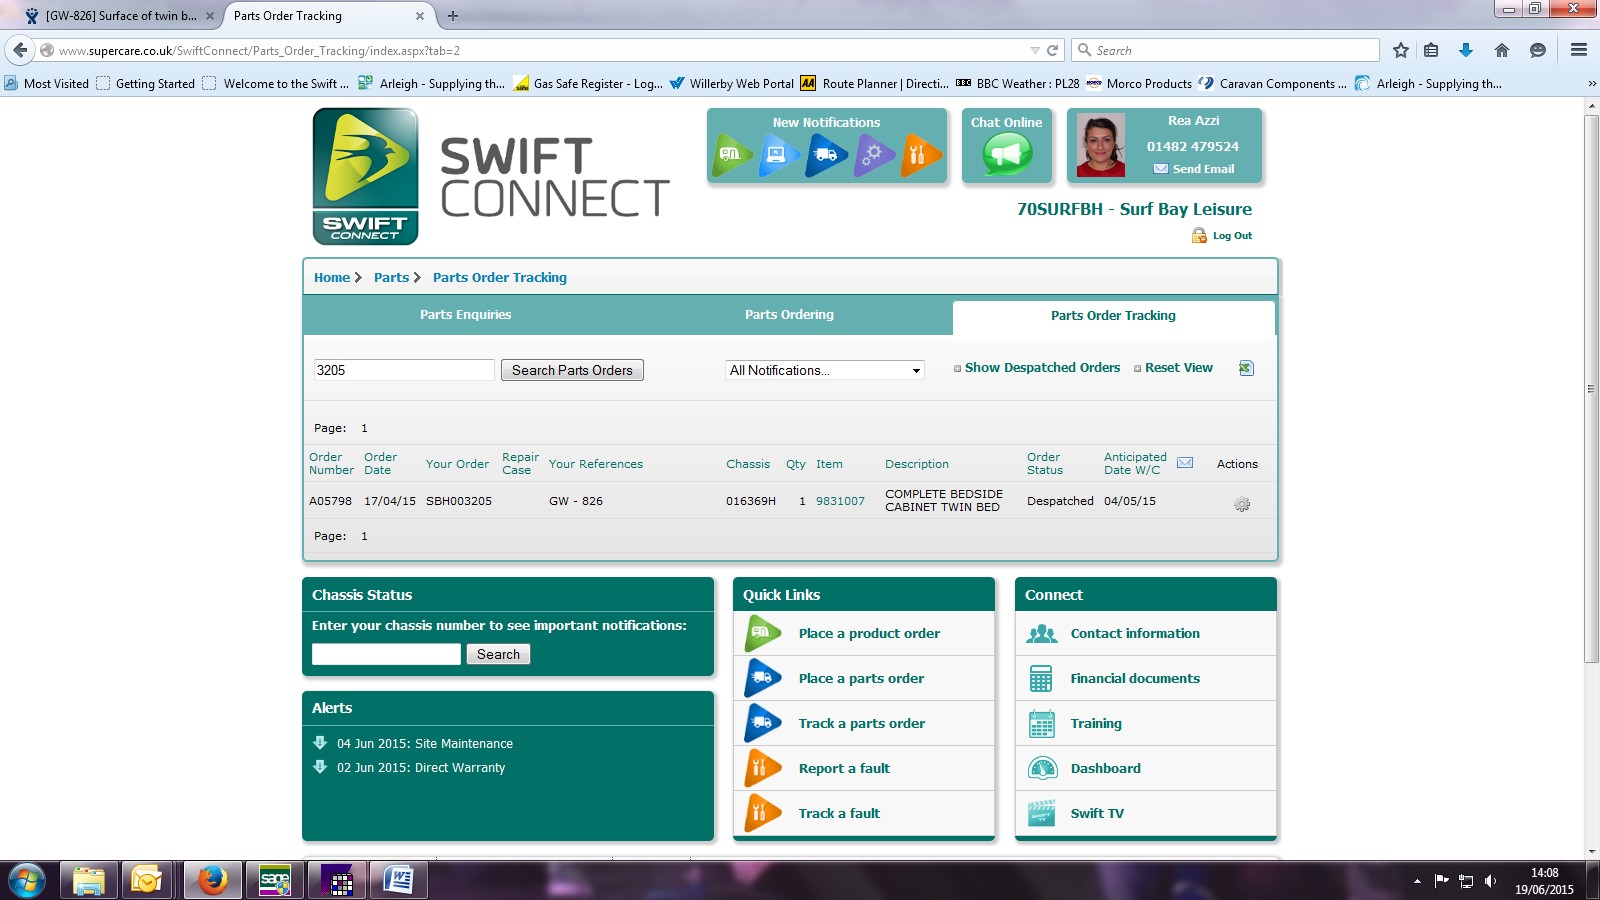Expand the 04 Jun Site Maintenance alert
1600x900 pixels.
[320, 743]
